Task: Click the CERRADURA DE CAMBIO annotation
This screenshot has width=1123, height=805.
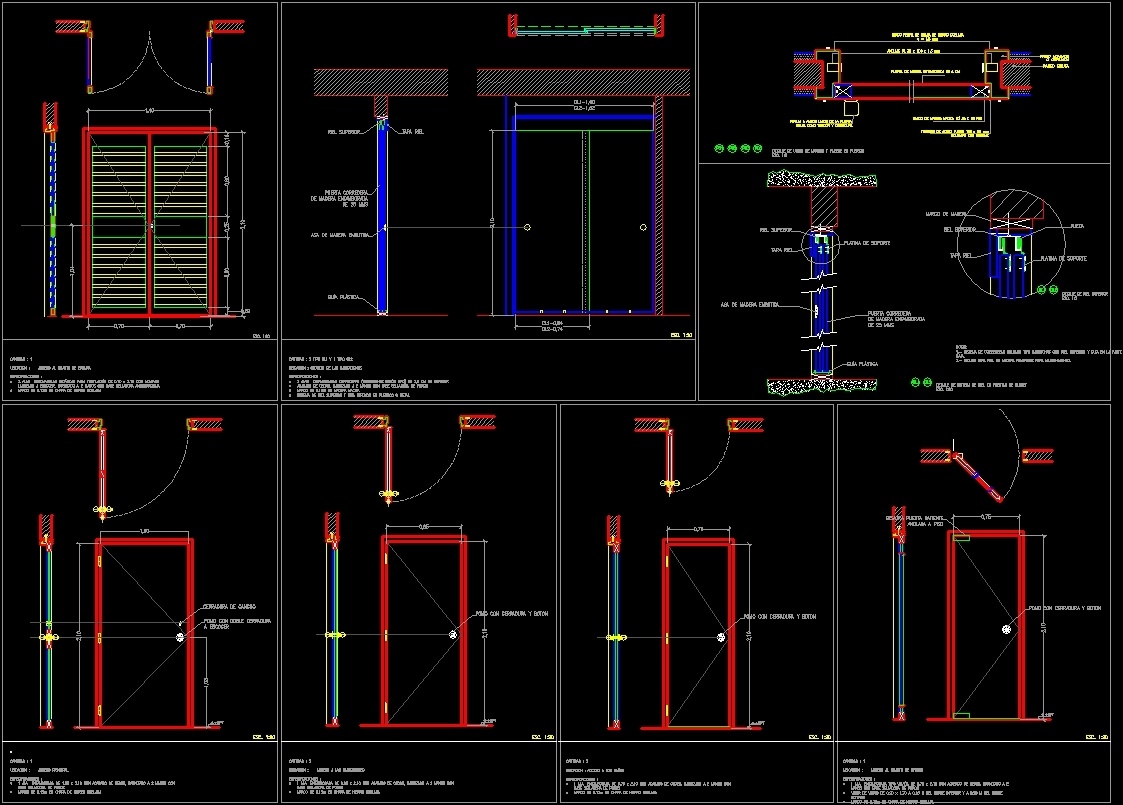Action: pyautogui.click(x=228, y=606)
